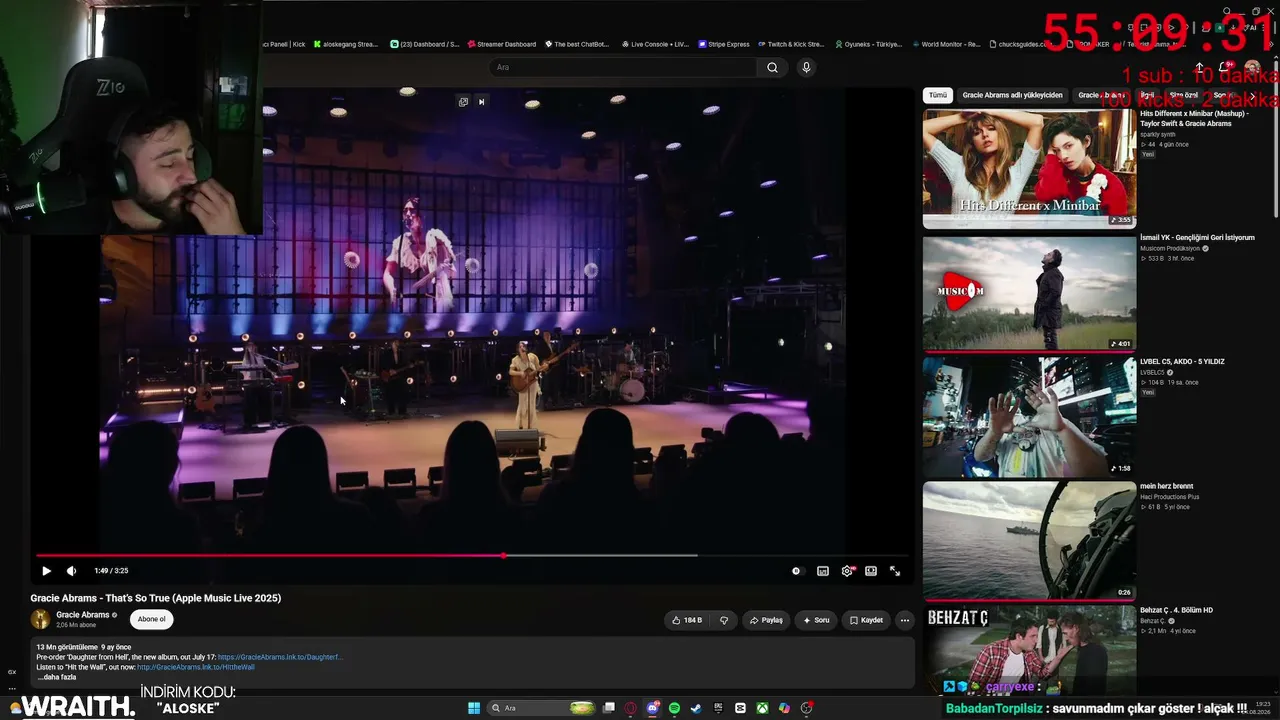The image size is (1280, 720).
Task: Subscribe with the Abone ol button
Action: point(152,619)
